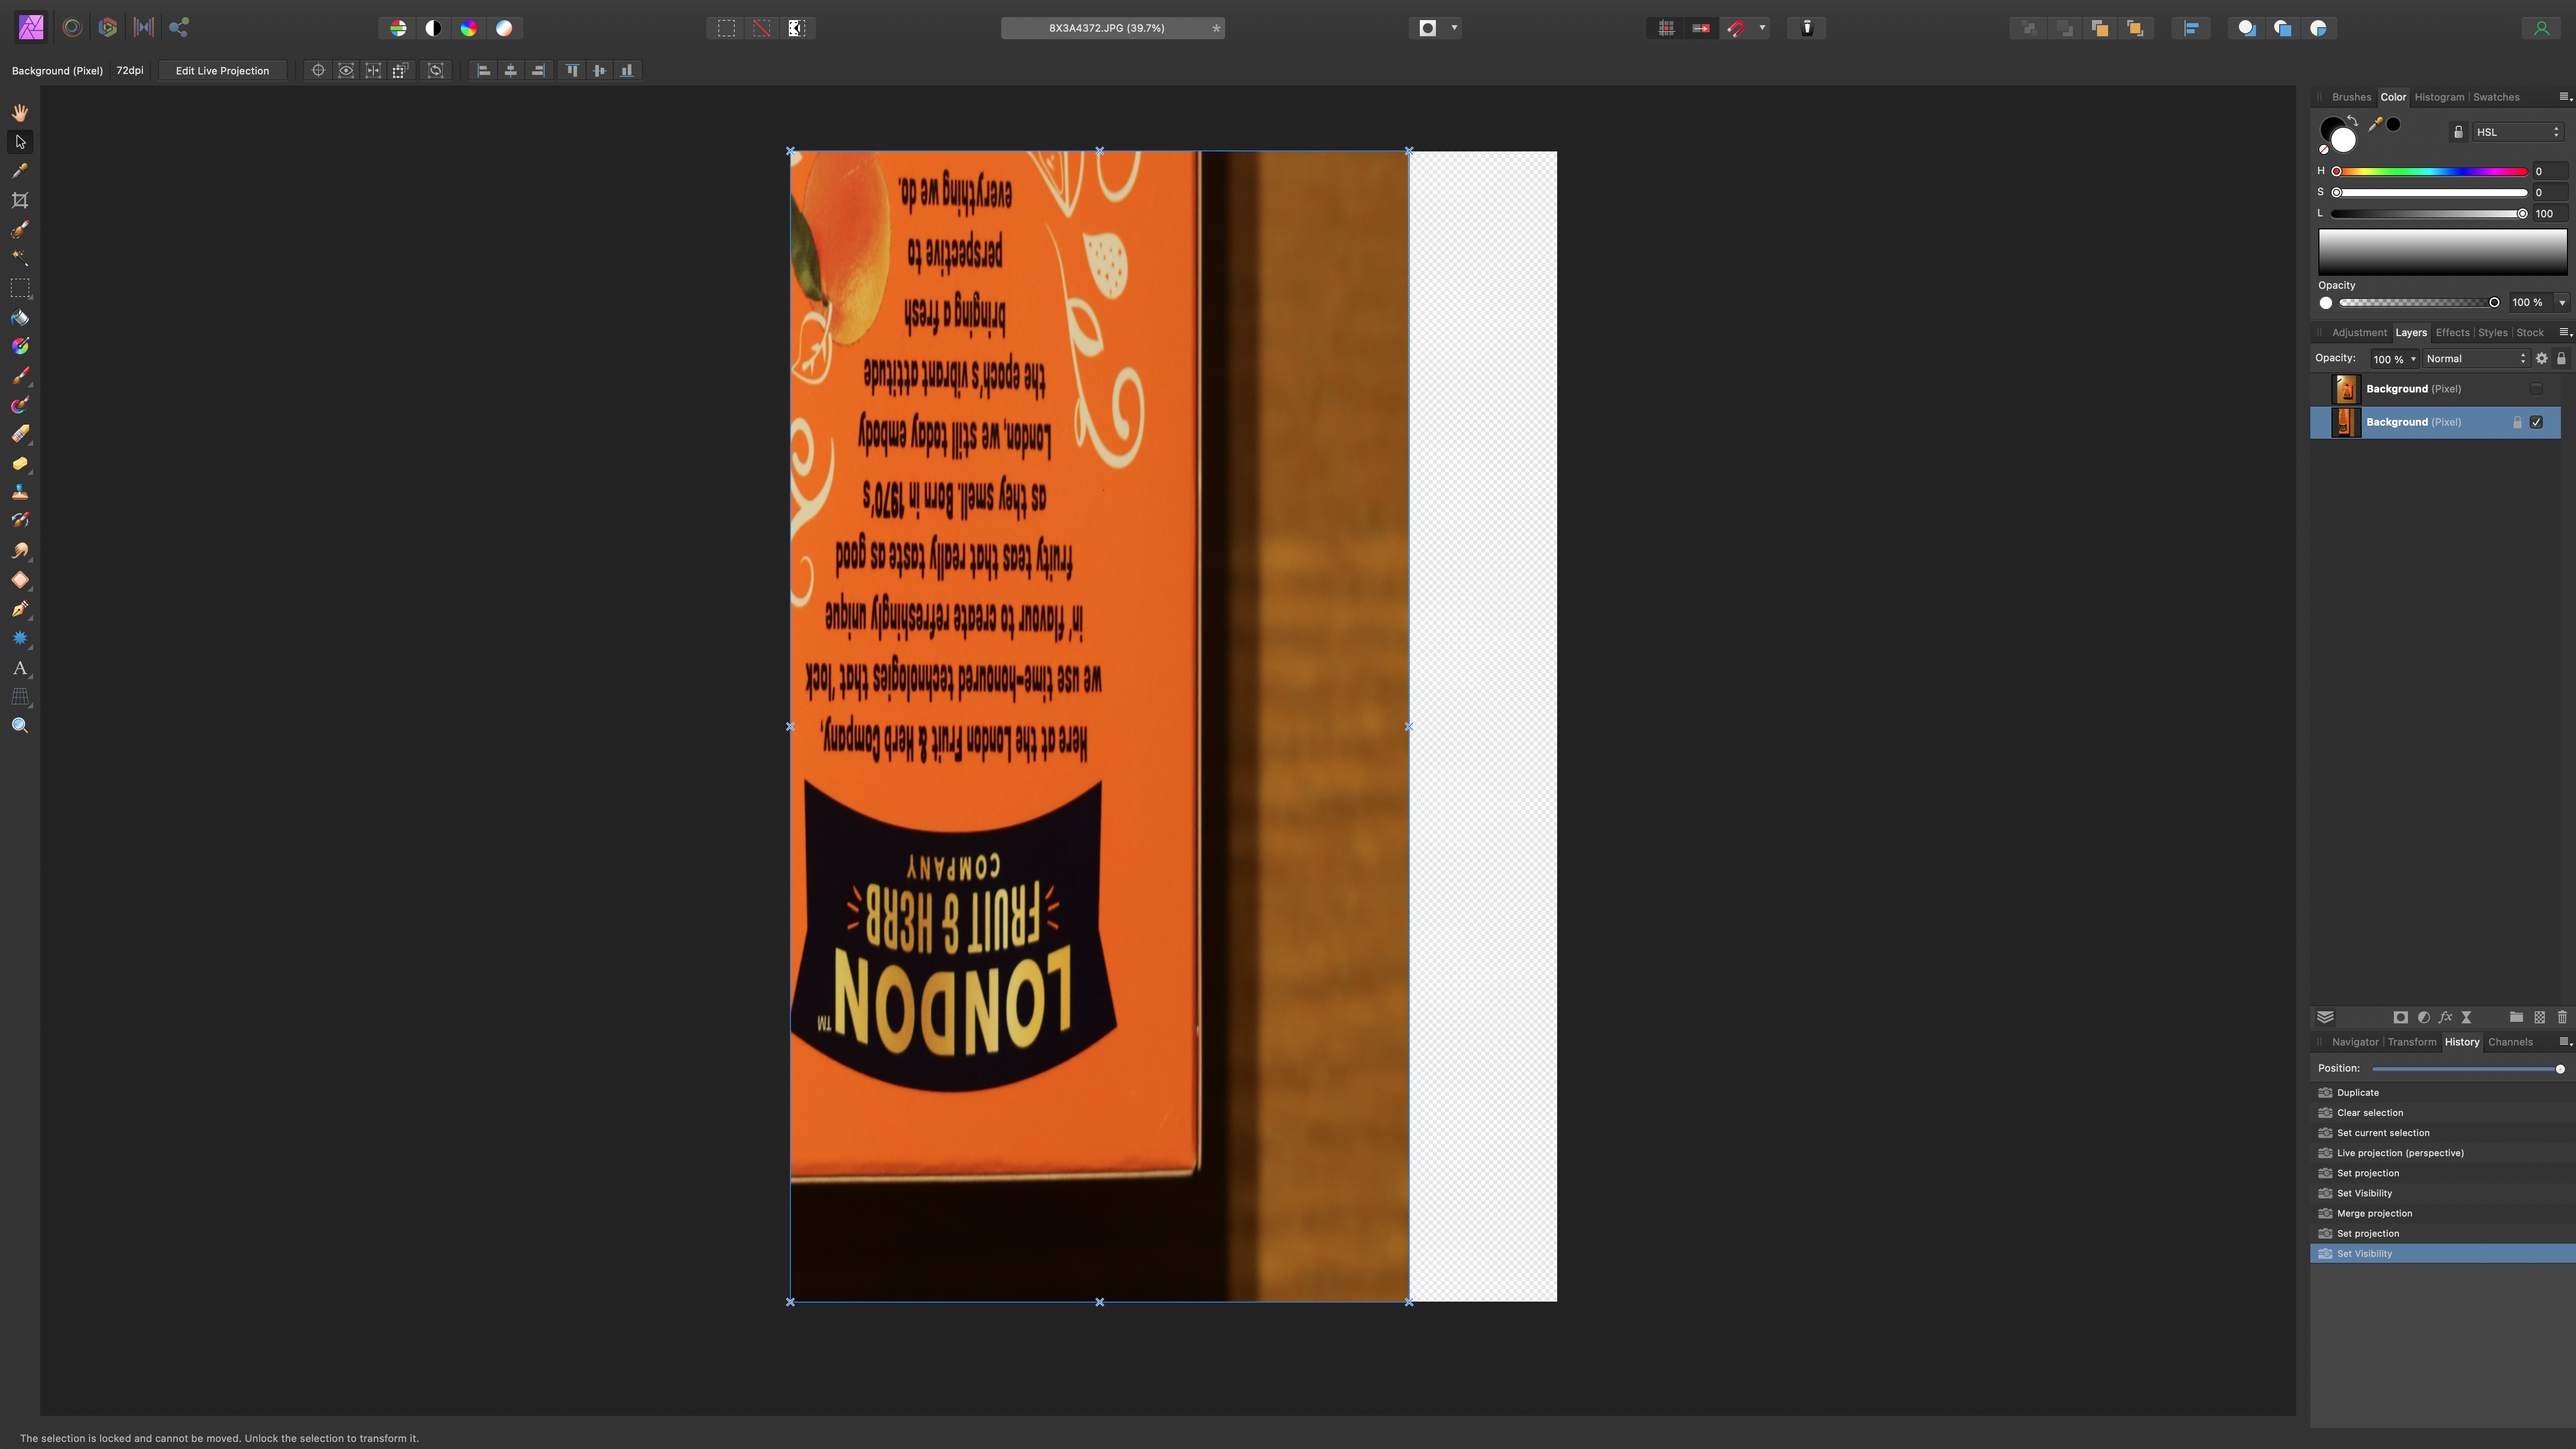Image resolution: width=2576 pixels, height=1449 pixels.
Task: Click the delete layer trash icon
Action: click(2562, 1017)
